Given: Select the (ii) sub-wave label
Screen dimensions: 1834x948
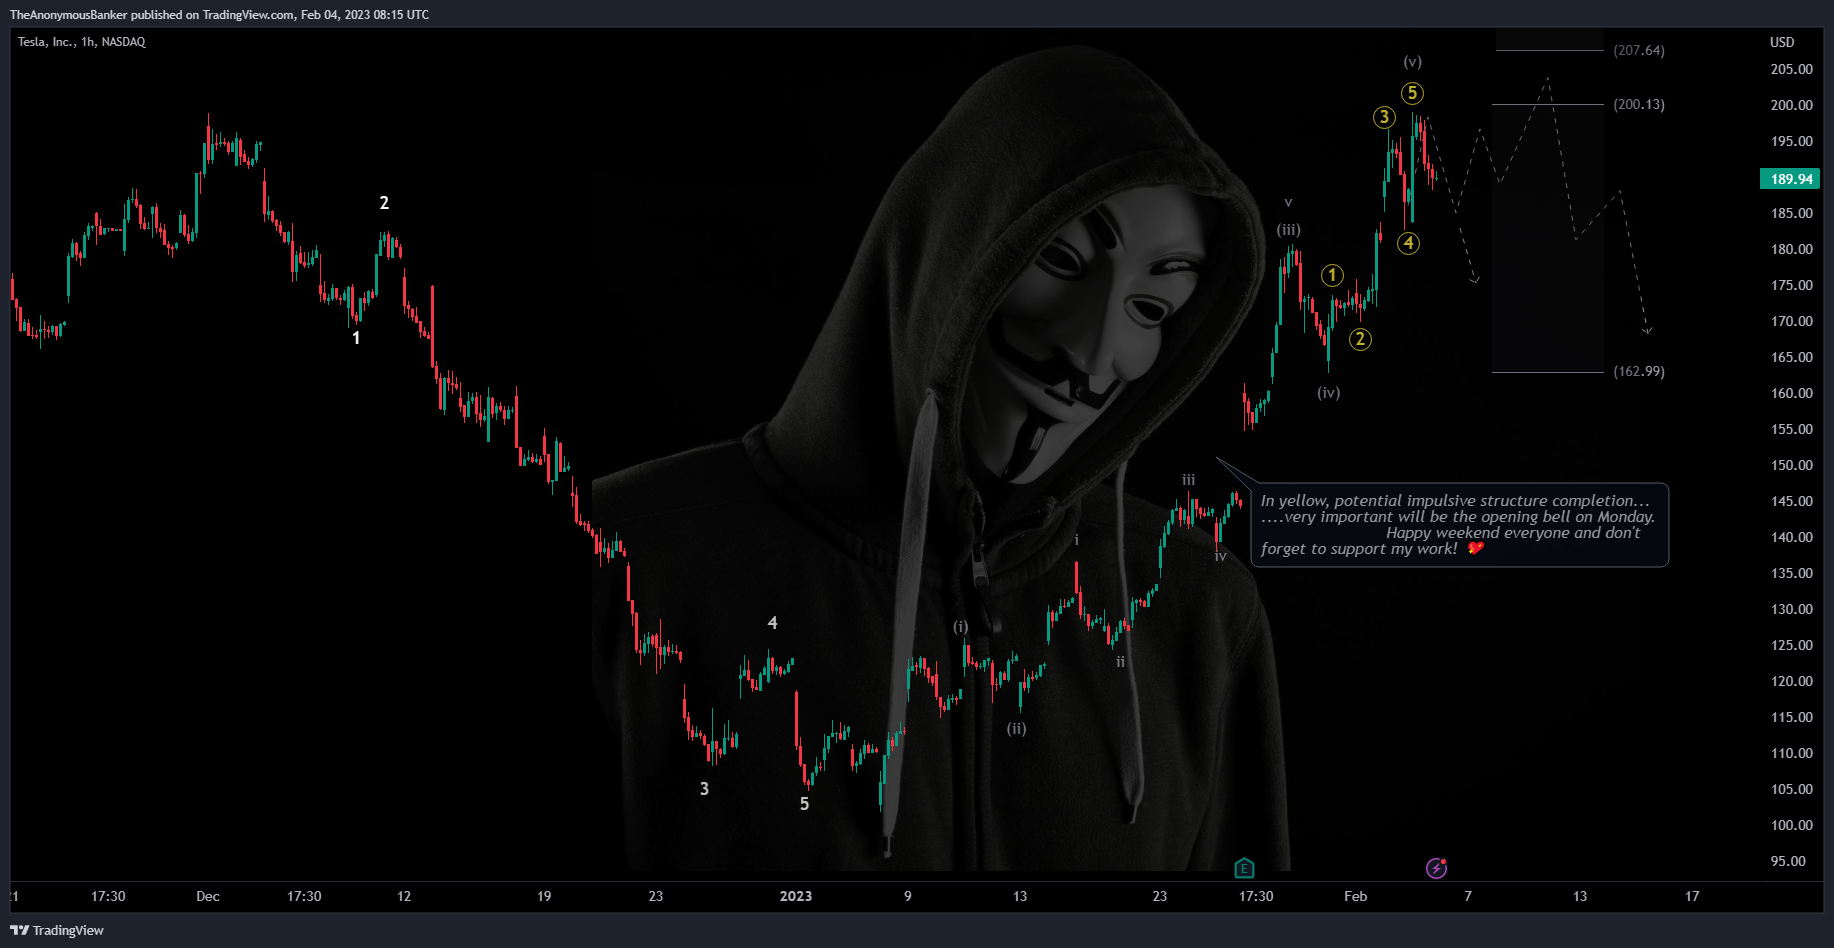Looking at the screenshot, I should pos(1016,728).
